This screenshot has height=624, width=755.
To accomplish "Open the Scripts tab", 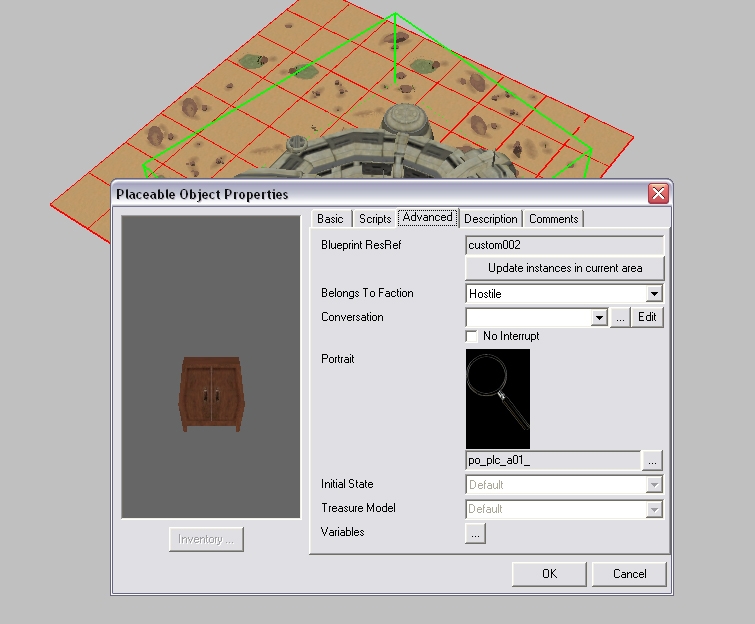I will [x=375, y=219].
